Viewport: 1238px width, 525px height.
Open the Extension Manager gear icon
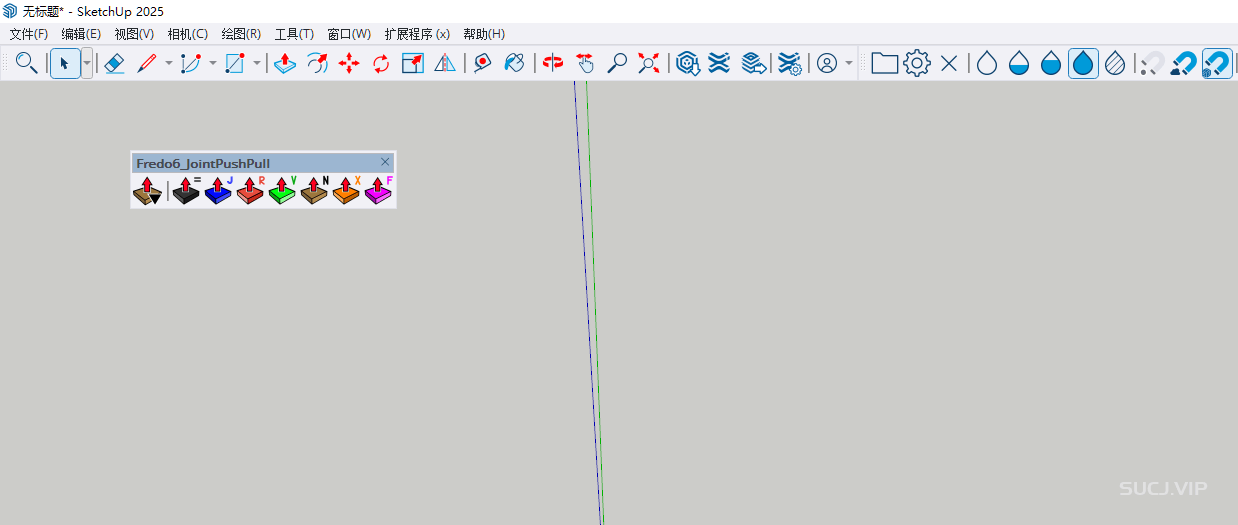pyautogui.click(x=790, y=63)
